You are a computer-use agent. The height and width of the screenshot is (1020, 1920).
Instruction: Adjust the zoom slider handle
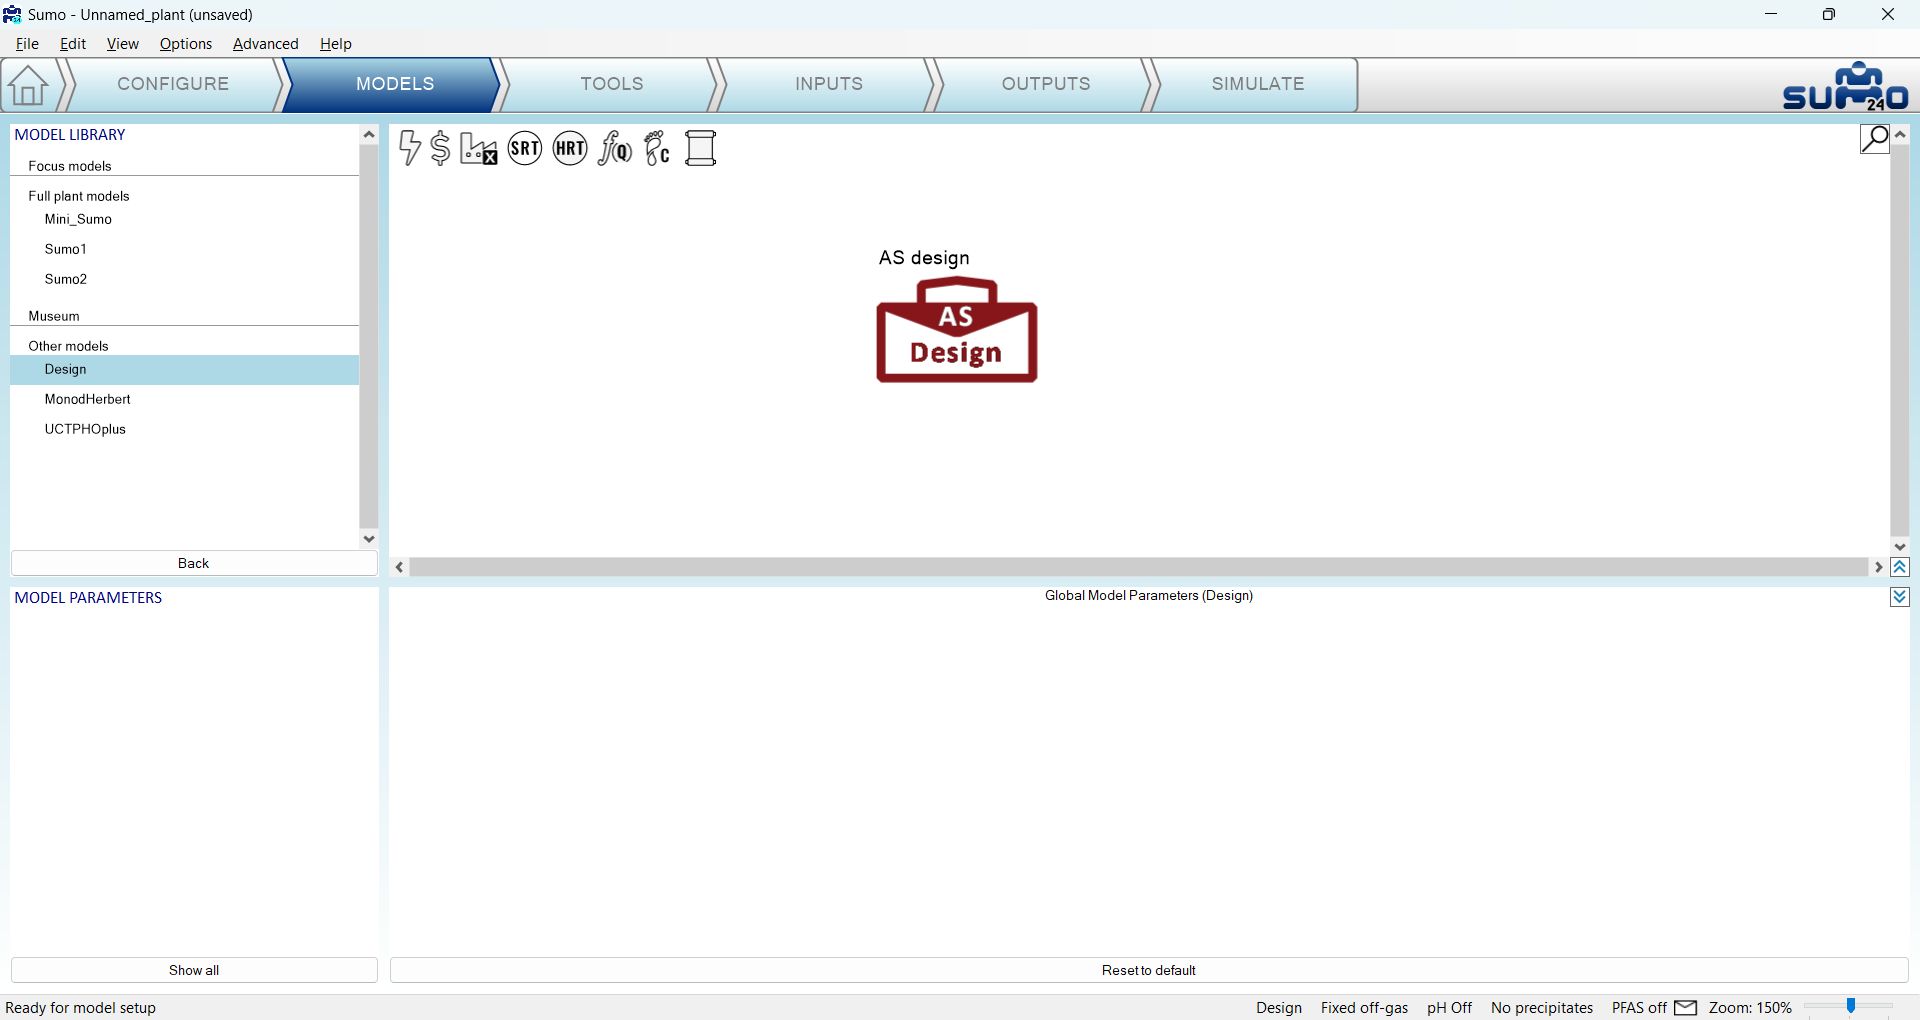pos(1851,1007)
